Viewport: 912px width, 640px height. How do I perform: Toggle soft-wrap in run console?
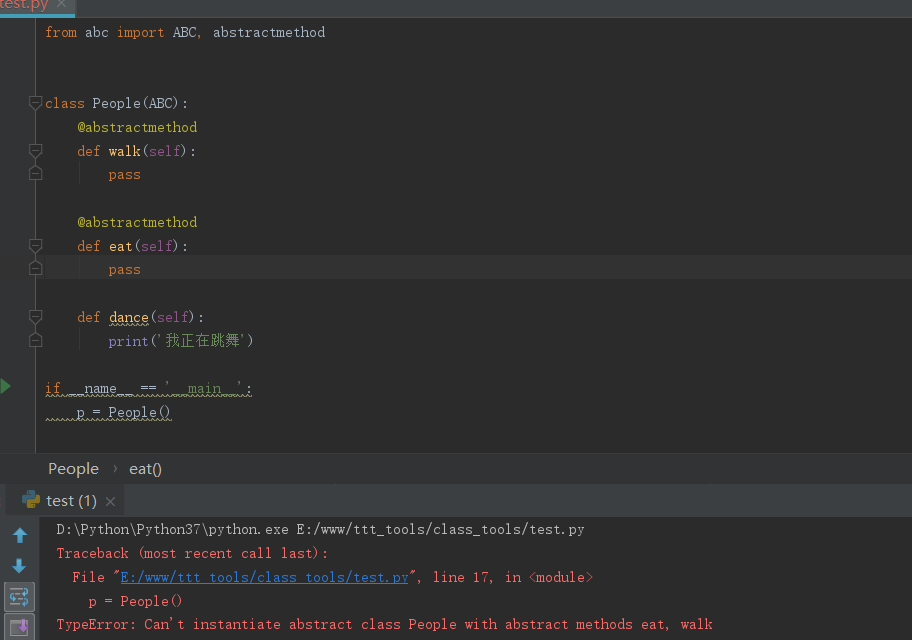coord(19,596)
